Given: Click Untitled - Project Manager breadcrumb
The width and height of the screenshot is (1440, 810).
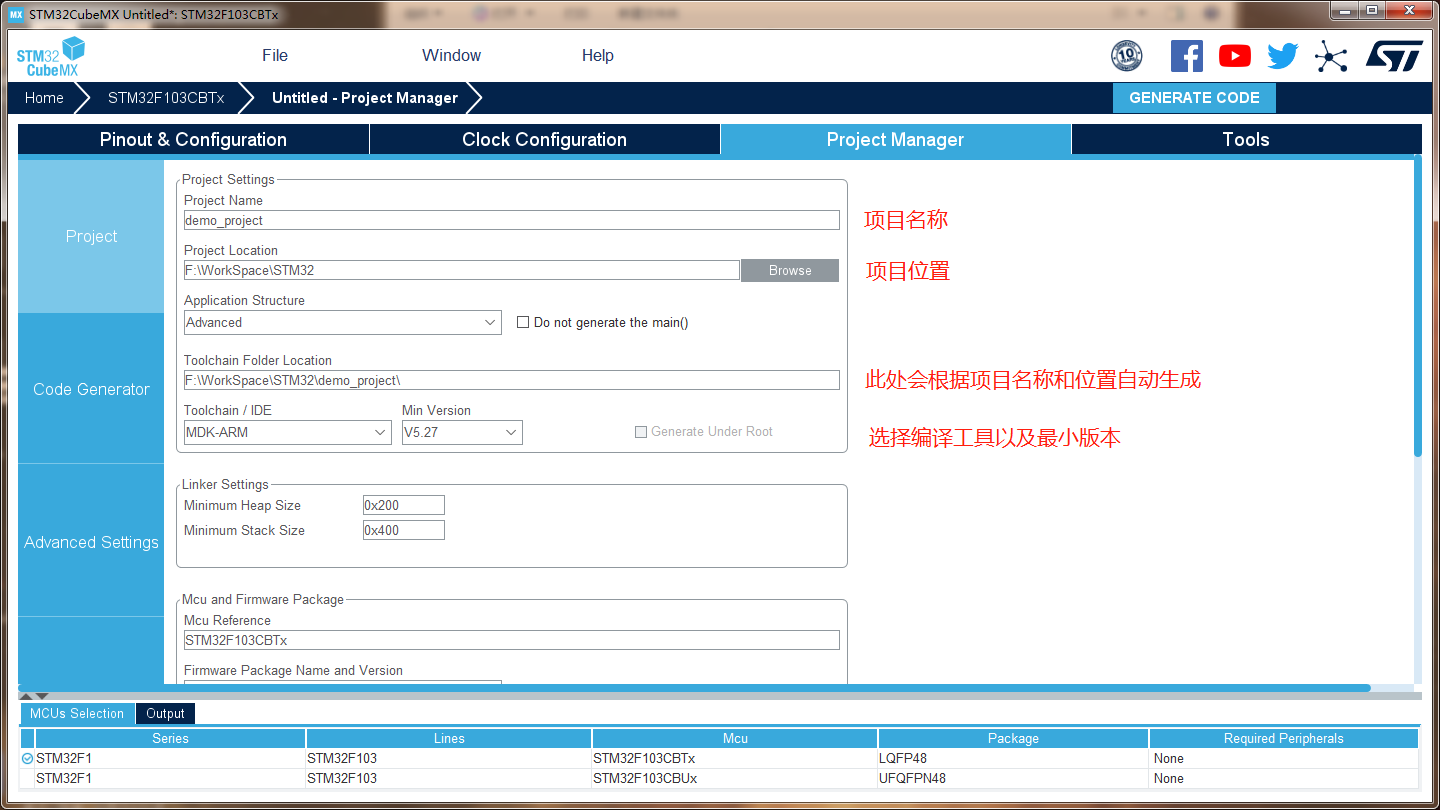Looking at the screenshot, I should (365, 98).
